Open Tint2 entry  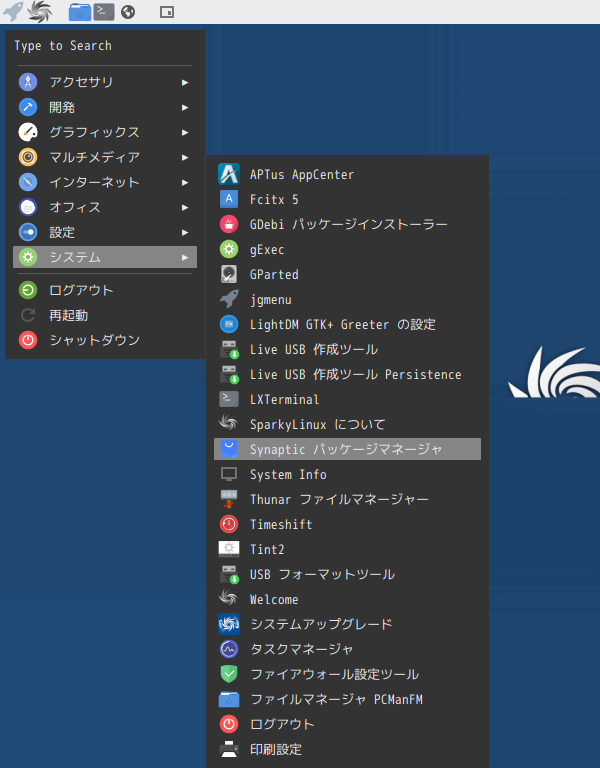(x=347, y=549)
